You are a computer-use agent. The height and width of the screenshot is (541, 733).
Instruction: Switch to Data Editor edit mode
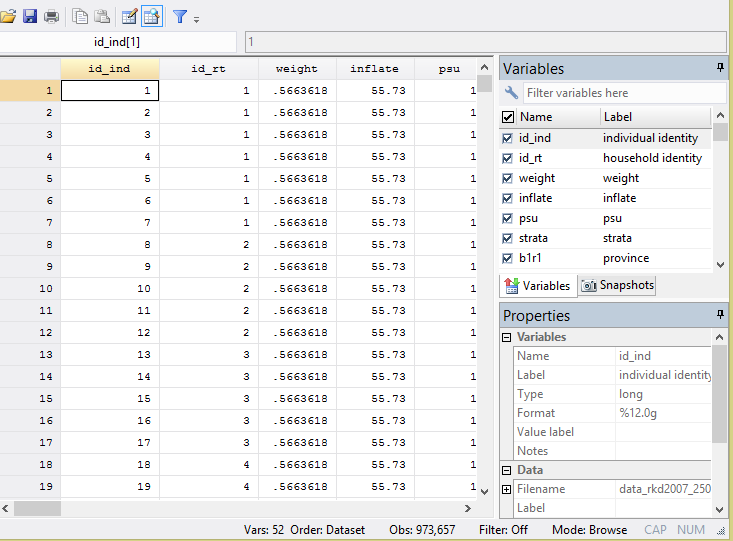[129, 16]
